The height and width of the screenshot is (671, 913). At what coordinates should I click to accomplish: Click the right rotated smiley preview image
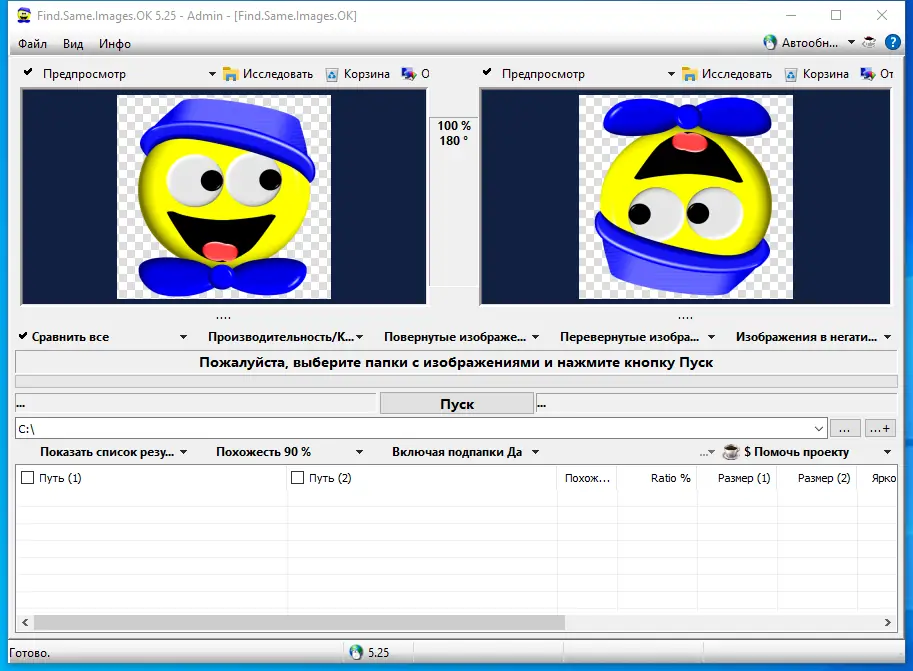(x=685, y=197)
